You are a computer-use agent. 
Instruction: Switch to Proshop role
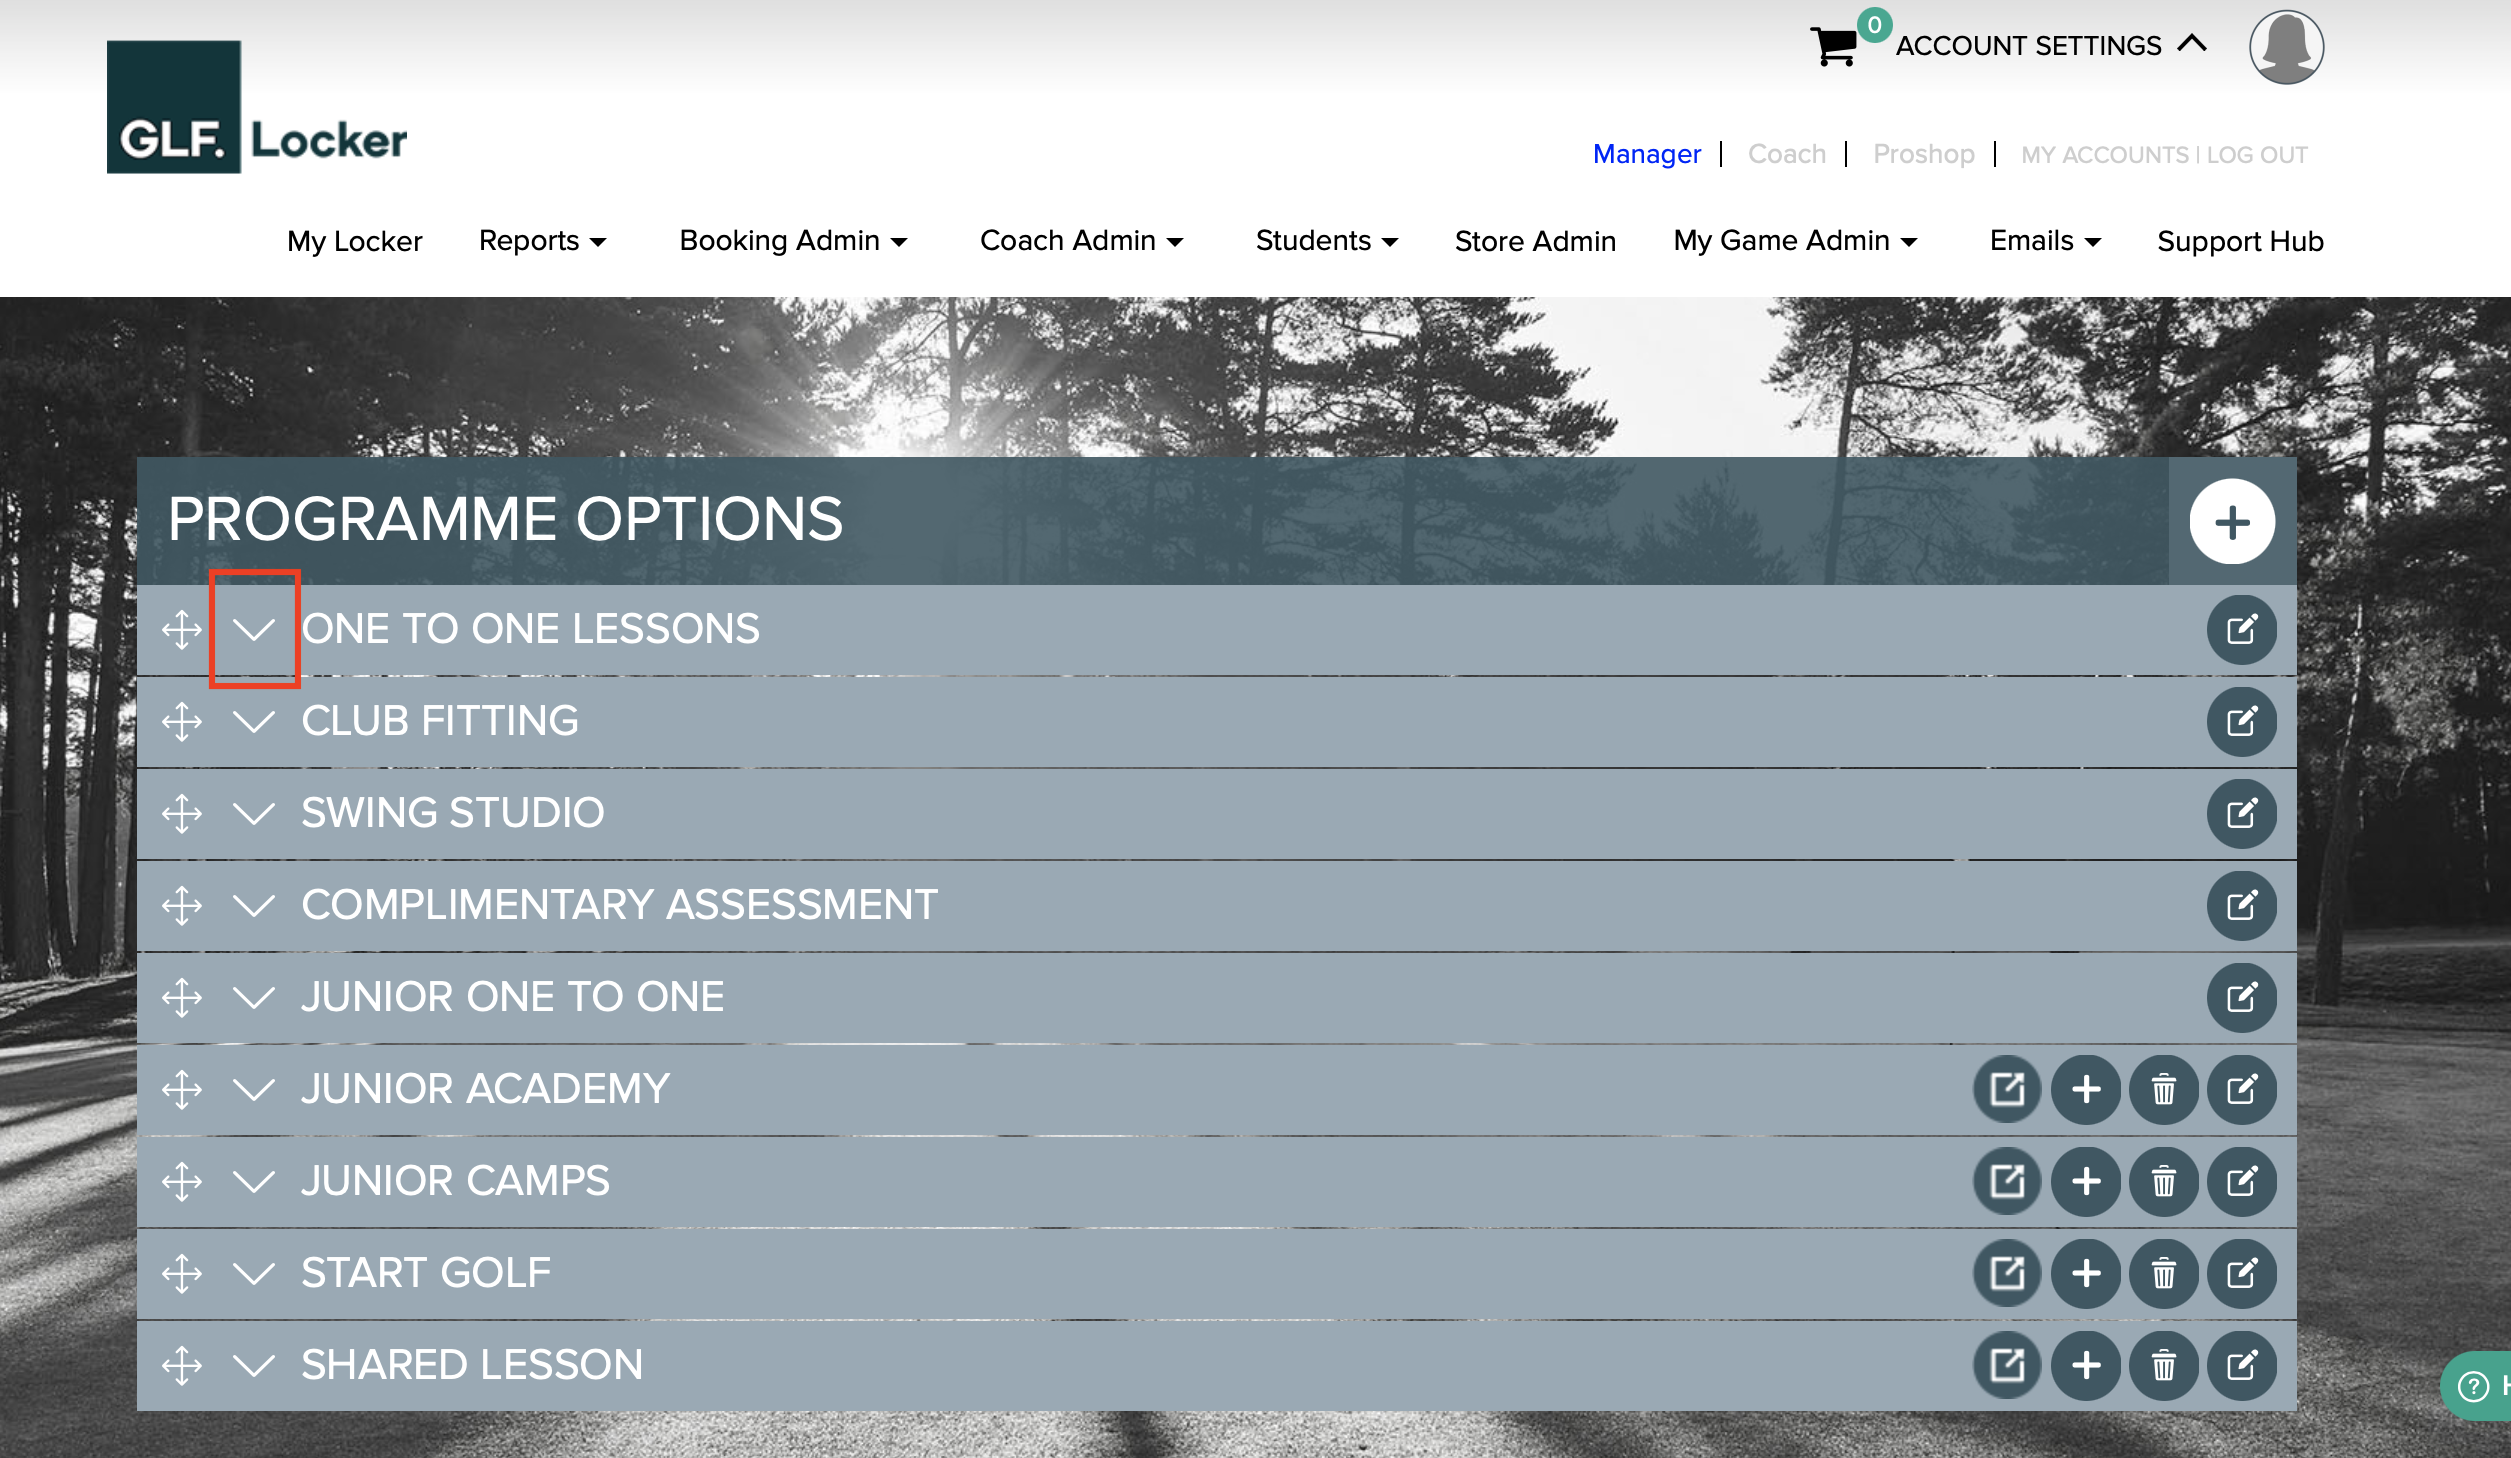pyautogui.click(x=1923, y=154)
